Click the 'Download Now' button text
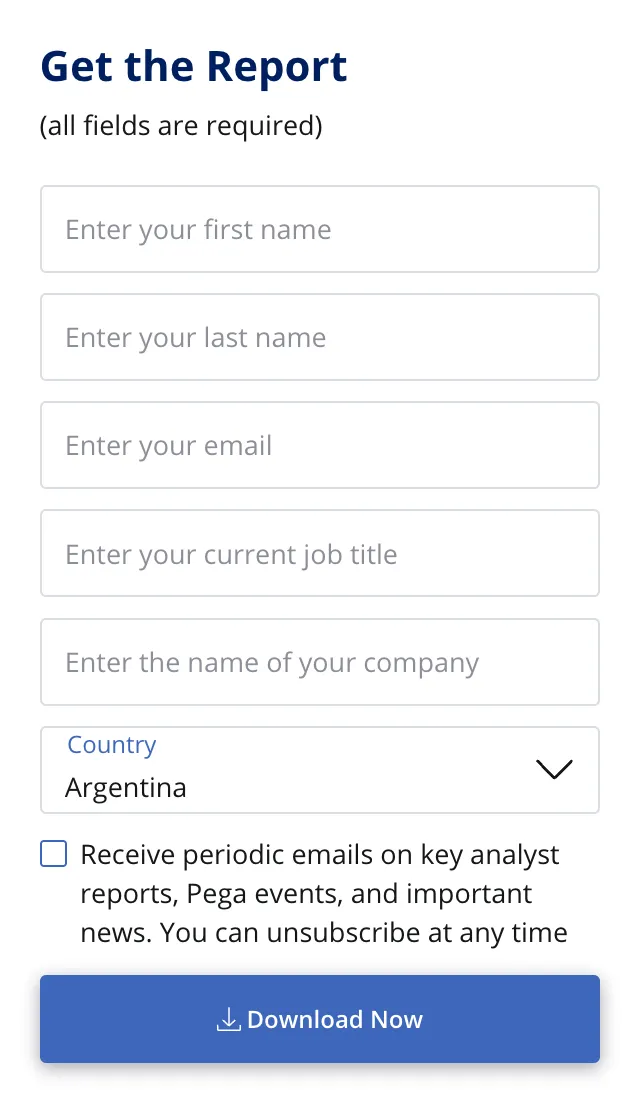This screenshot has height=1098, width=642. (x=335, y=1019)
